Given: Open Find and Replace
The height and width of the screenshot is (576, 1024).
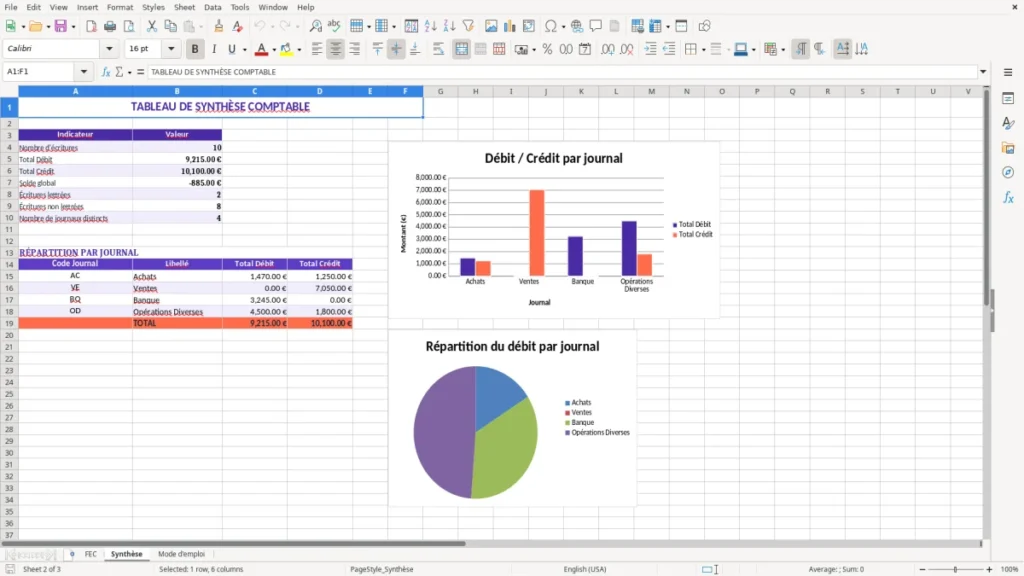Looking at the screenshot, I should coord(315,26).
